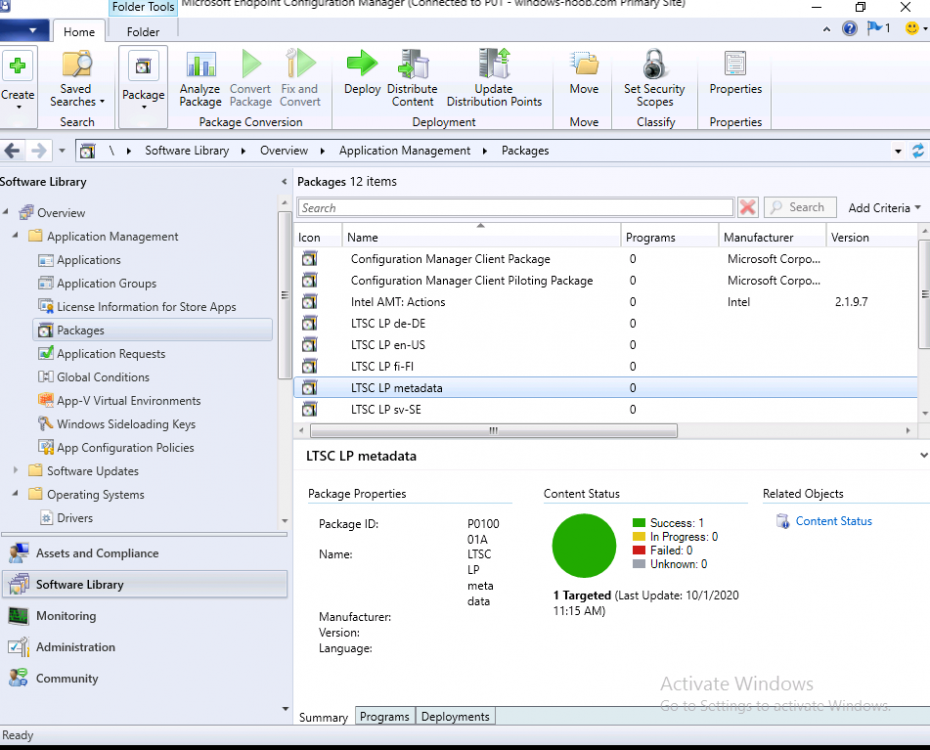Click the Set Security Scopes padlock icon
This screenshot has height=750, width=930.
[x=654, y=64]
